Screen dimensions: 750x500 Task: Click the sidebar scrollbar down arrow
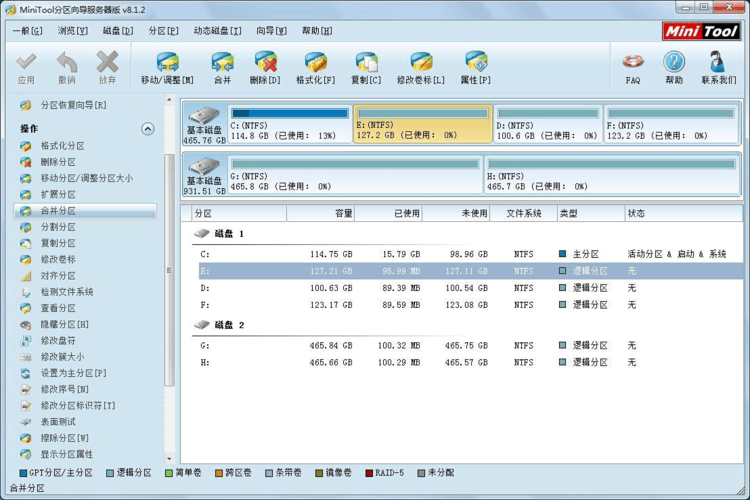169,459
